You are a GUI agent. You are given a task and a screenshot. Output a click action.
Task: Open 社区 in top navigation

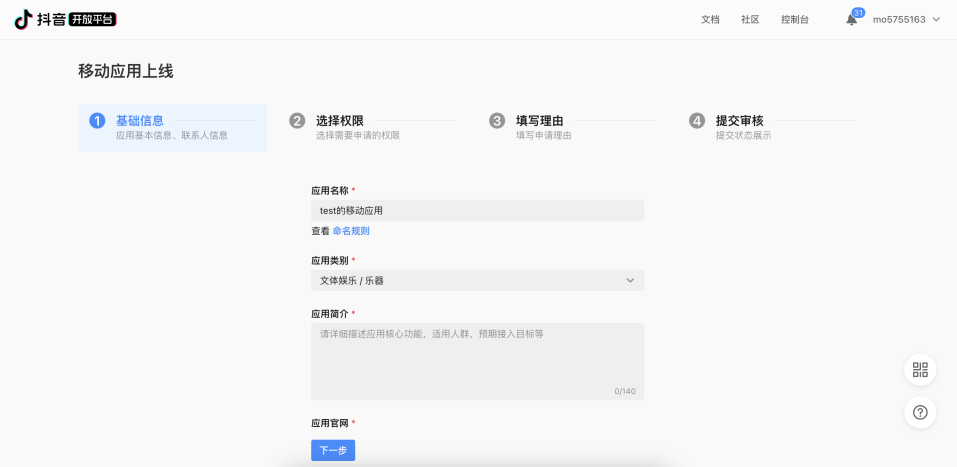coord(750,20)
